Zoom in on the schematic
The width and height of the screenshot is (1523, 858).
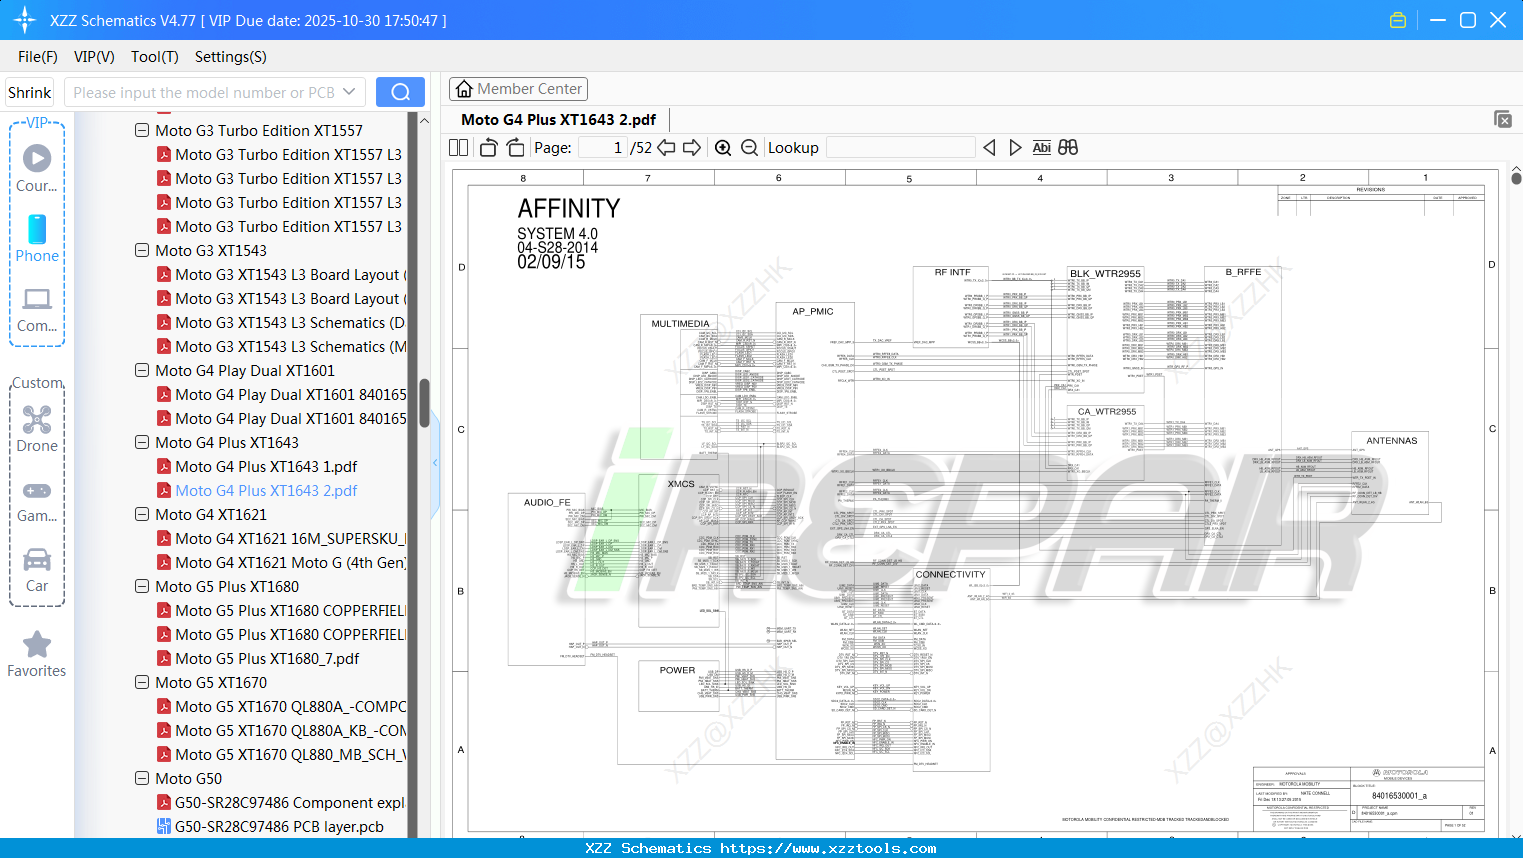[x=723, y=148]
